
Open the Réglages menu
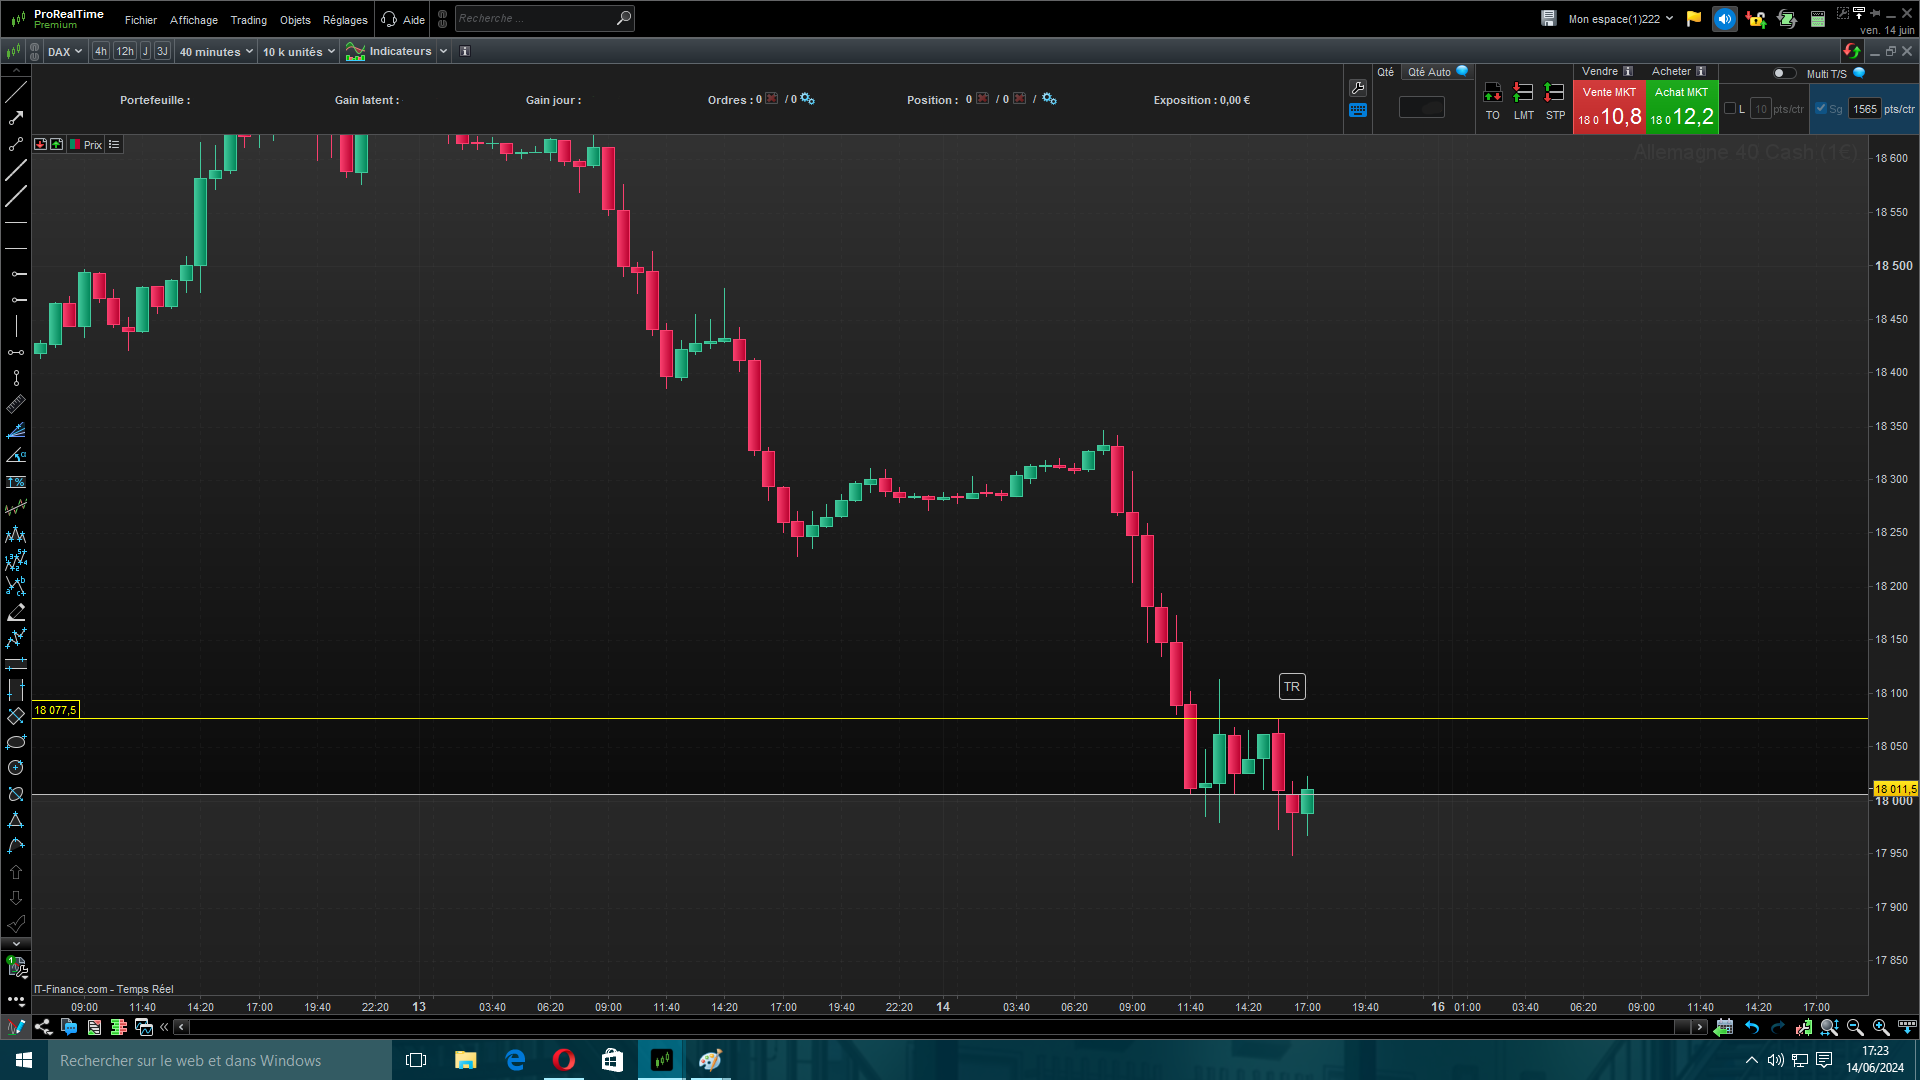pos(345,20)
